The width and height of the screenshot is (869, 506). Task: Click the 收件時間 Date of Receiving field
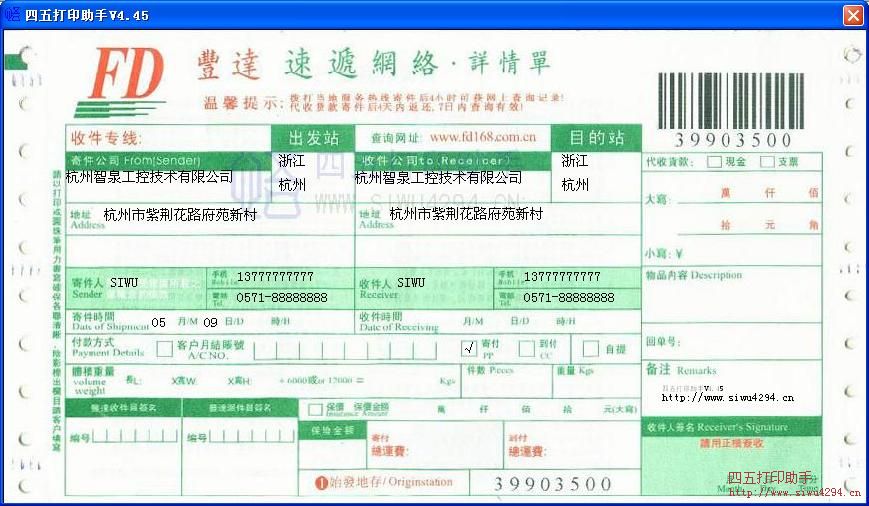498,321
